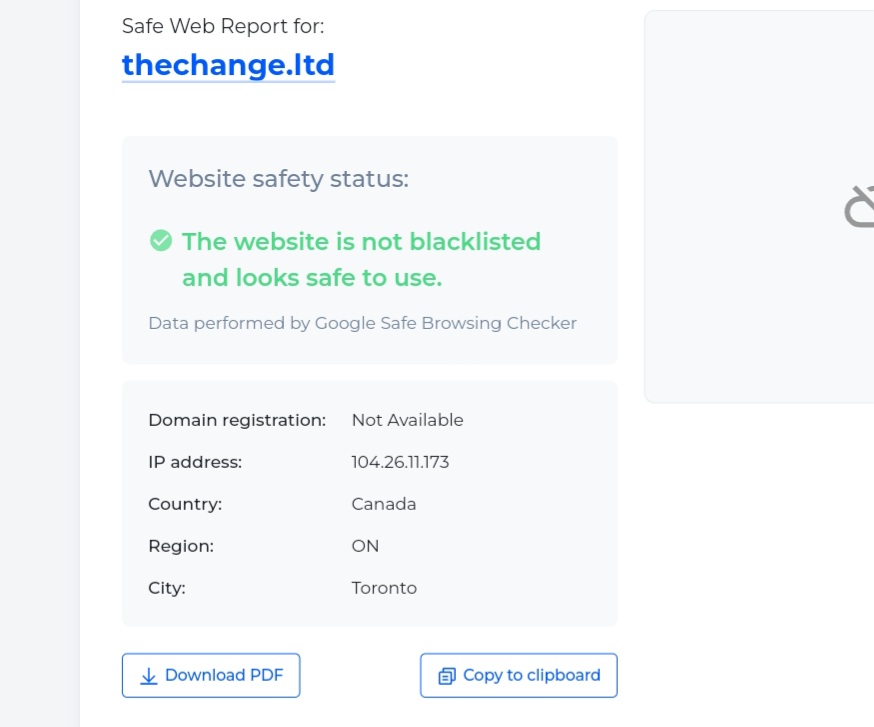Click the 'Safe Web Report for:' label
Screen dimensions: 874x727
click(x=223, y=26)
